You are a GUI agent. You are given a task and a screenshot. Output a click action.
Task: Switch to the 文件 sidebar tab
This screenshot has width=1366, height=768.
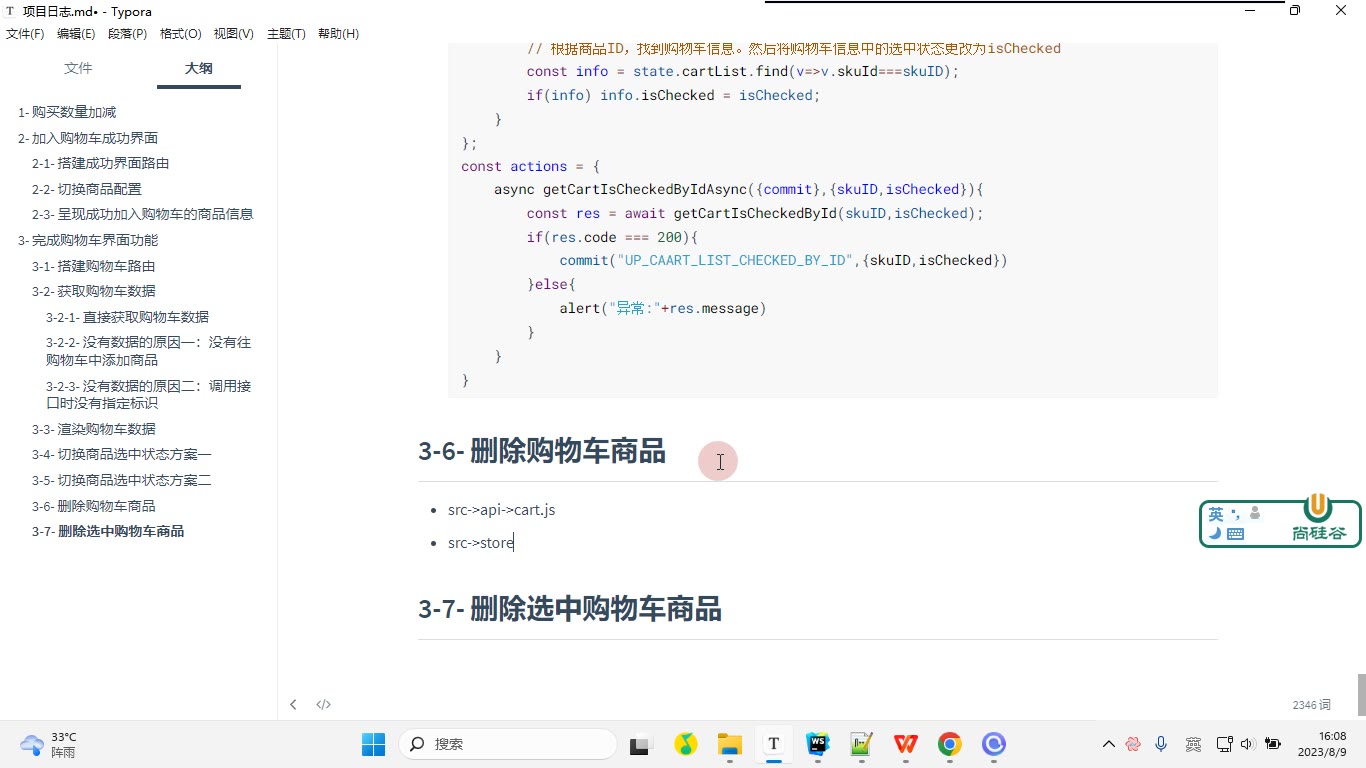[78, 68]
